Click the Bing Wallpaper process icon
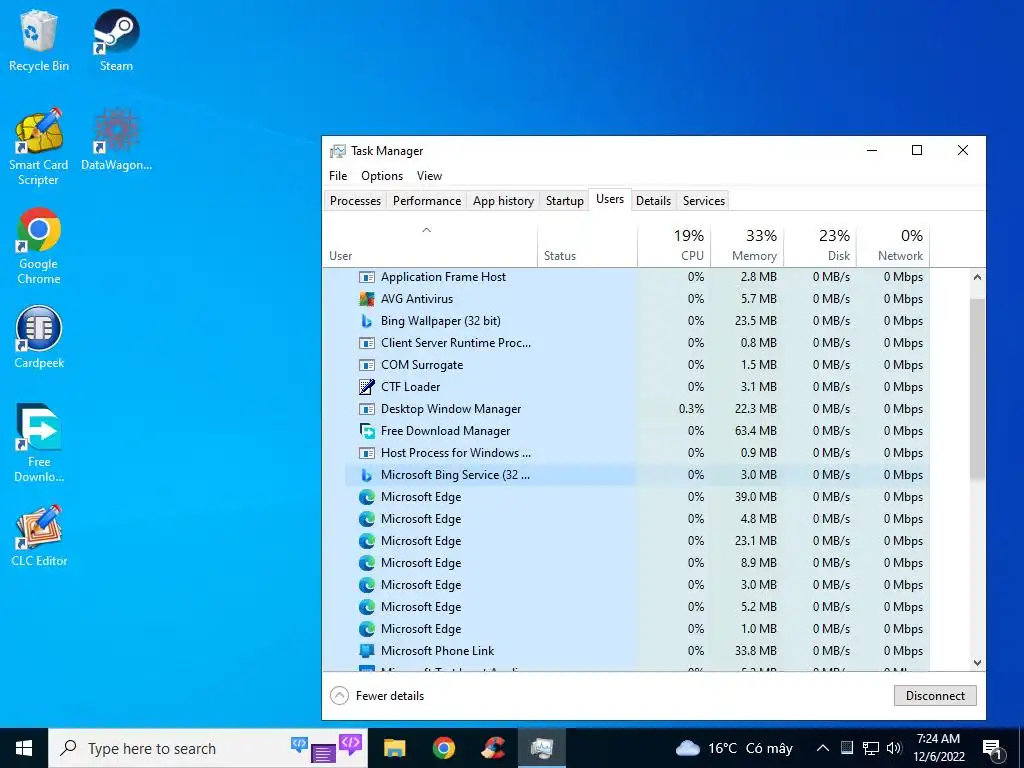The height and width of the screenshot is (768, 1024). 367,321
